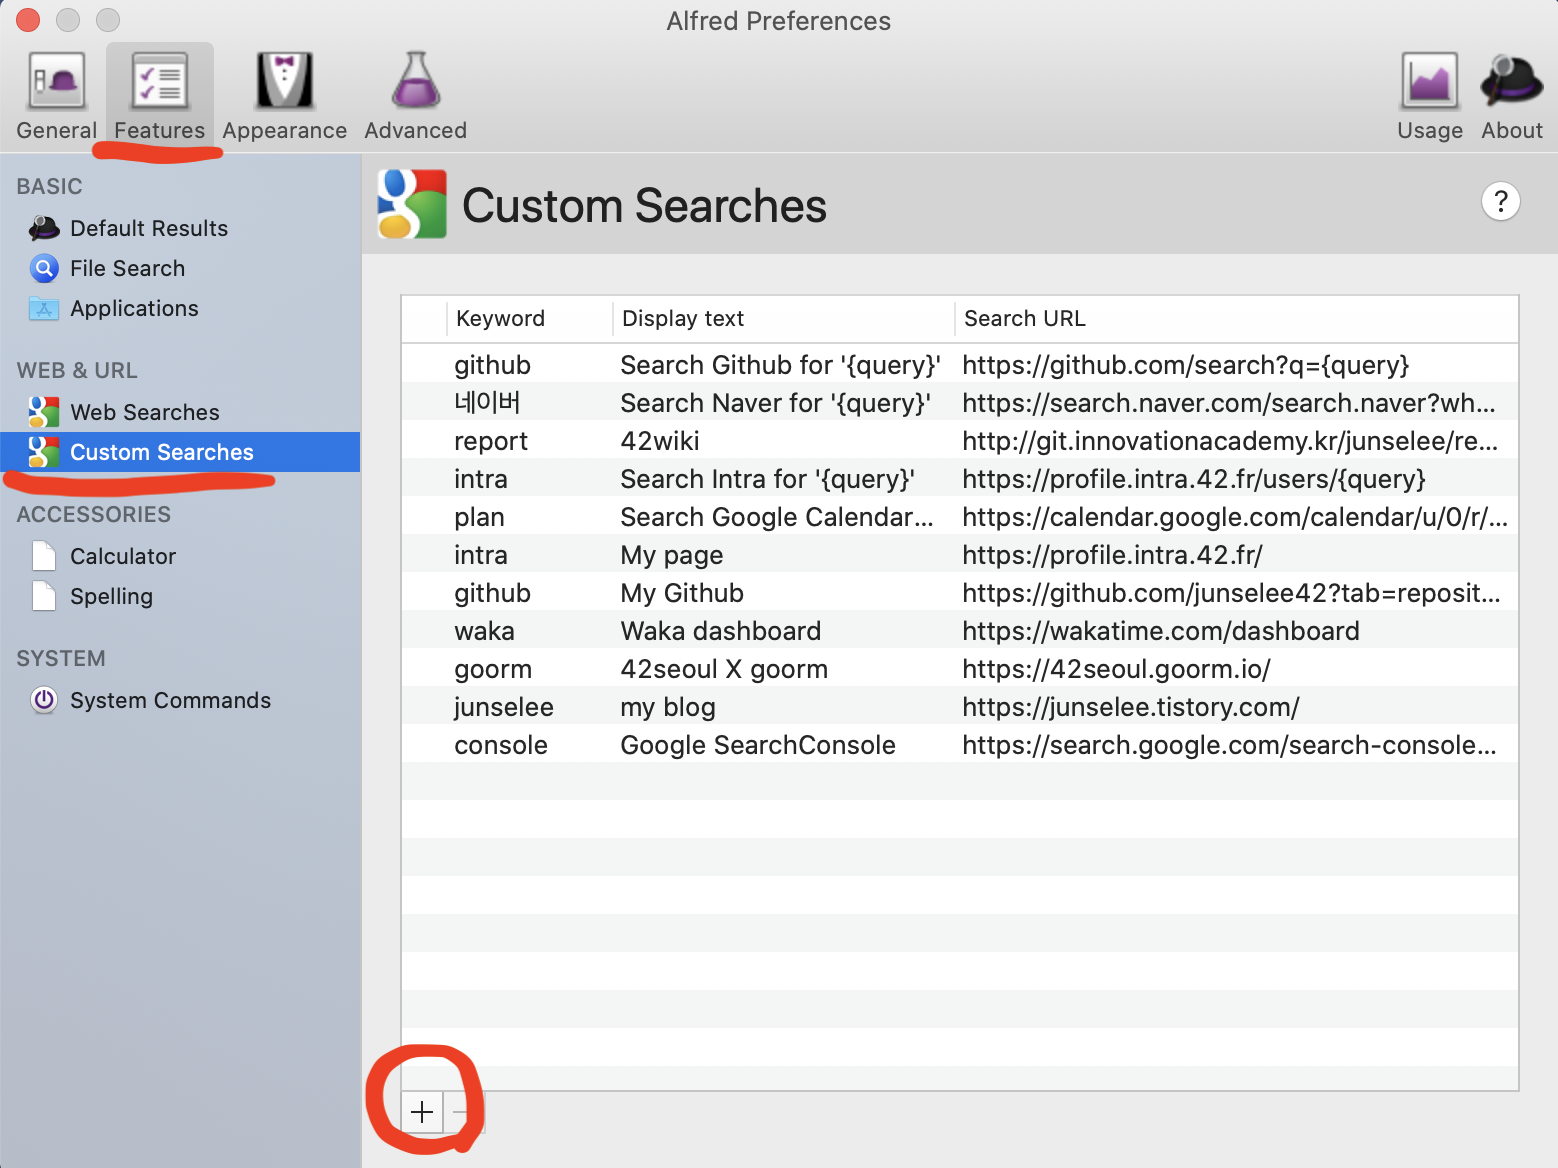The height and width of the screenshot is (1168, 1558).
Task: Click the github.com/search?q={query} URL cell
Action: tap(1186, 365)
